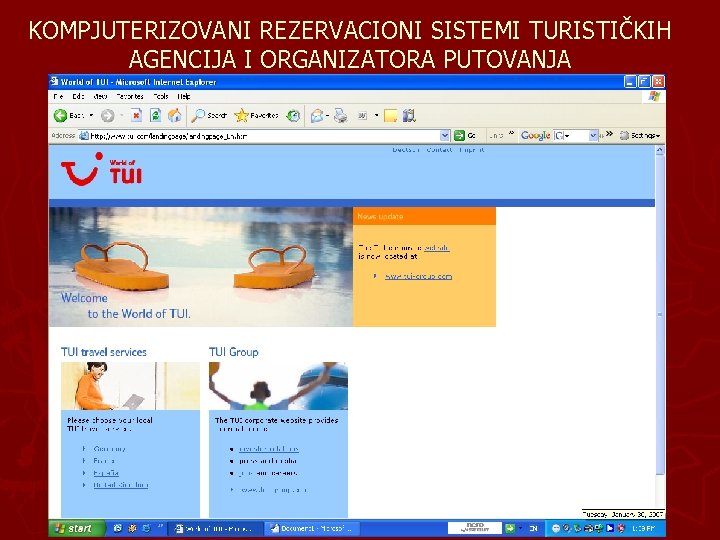The width and height of the screenshot is (720, 540).
Task: Click the page vertical scrollbar up arrow
Action: 660,150
